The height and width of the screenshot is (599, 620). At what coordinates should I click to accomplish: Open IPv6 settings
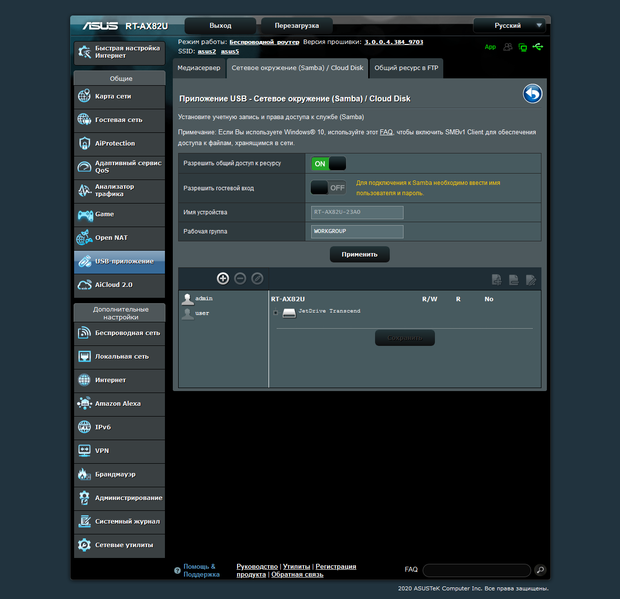click(119, 427)
